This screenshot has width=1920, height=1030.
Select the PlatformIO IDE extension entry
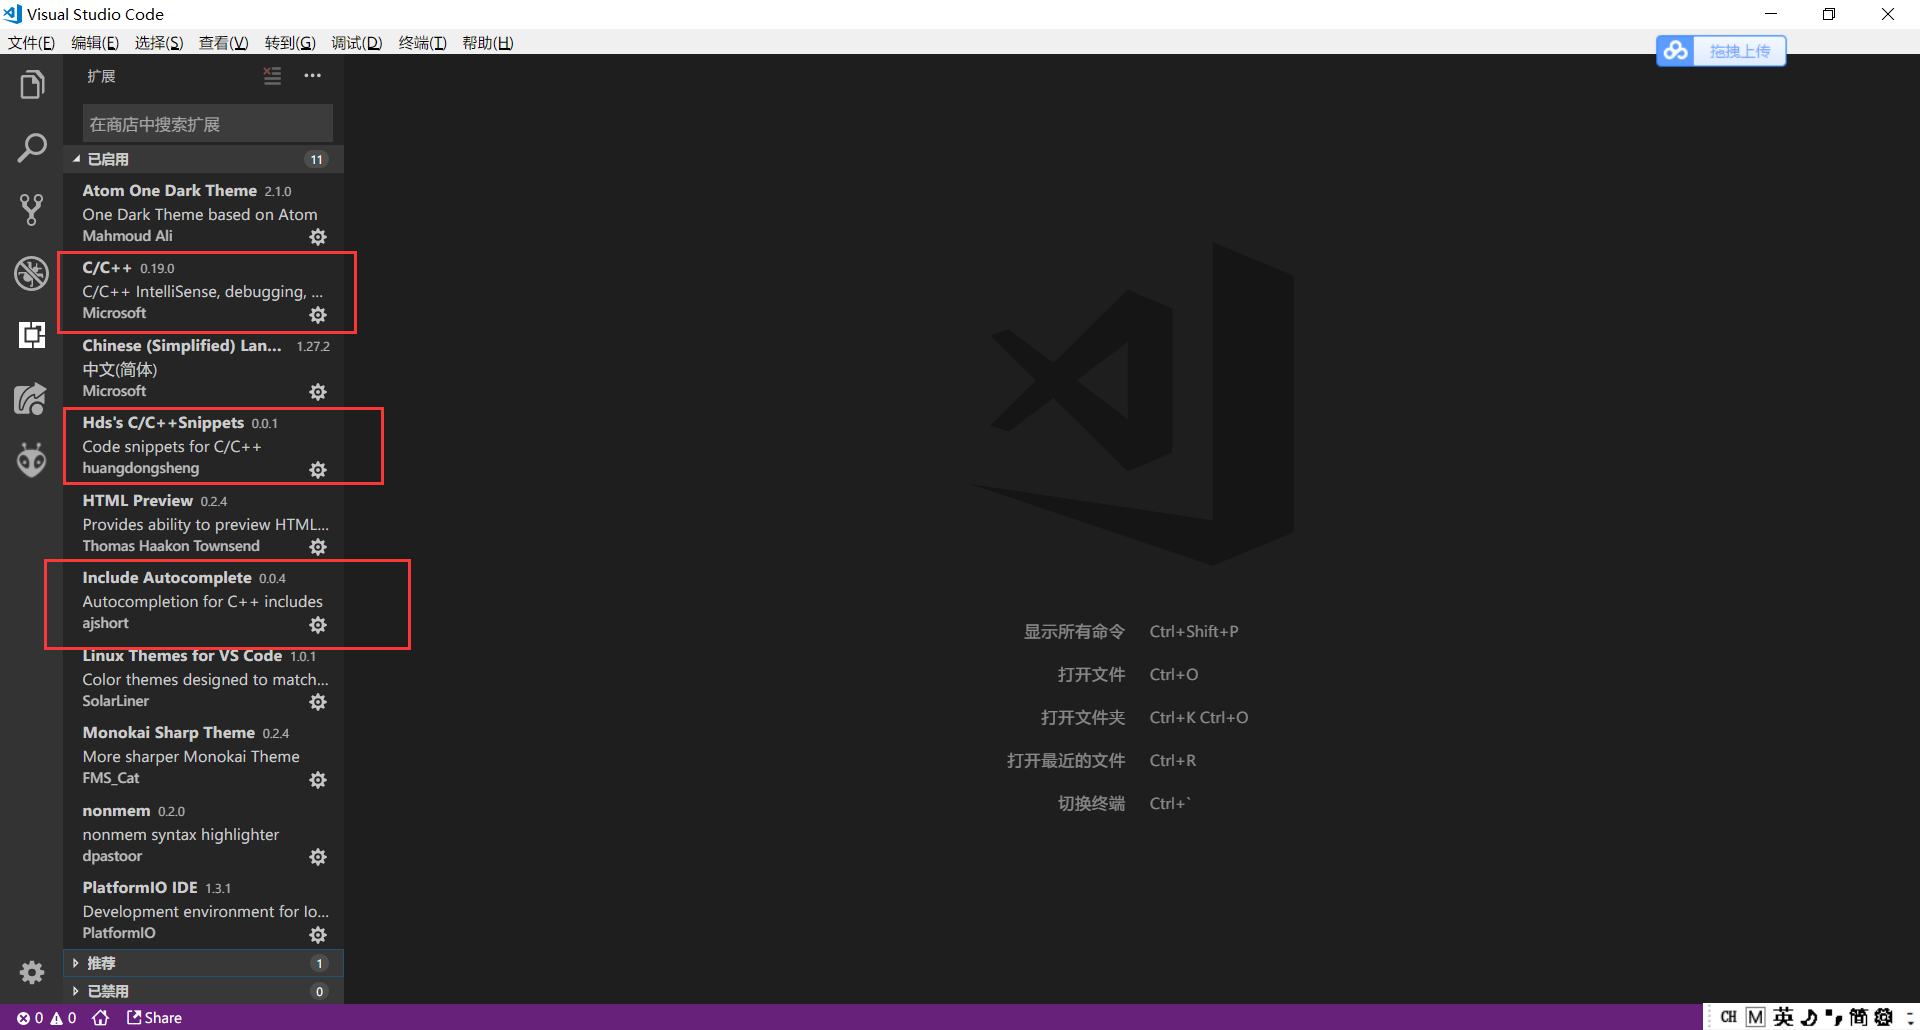pos(204,910)
